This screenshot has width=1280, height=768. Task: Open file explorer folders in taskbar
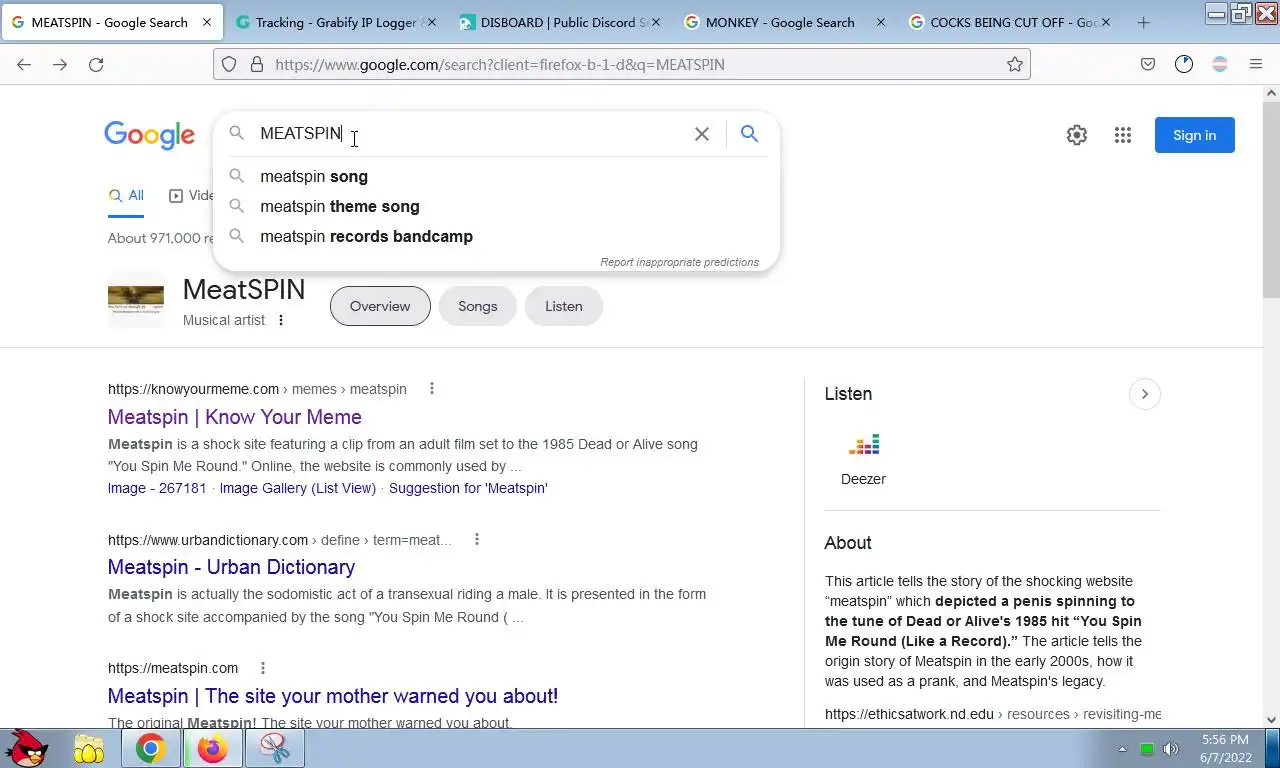(89, 748)
